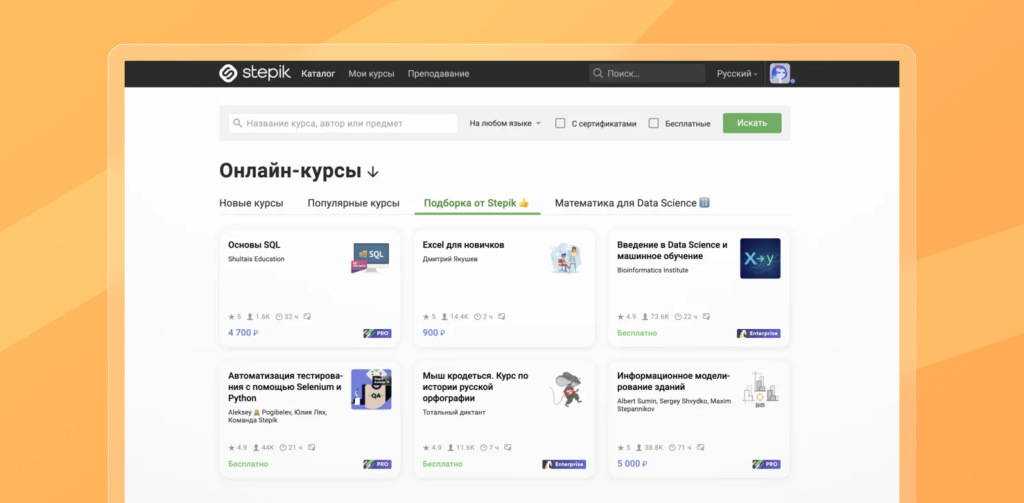Click the learners icon on Информационное моделирование card
This screenshot has height=503, width=1024.
pos(639,448)
